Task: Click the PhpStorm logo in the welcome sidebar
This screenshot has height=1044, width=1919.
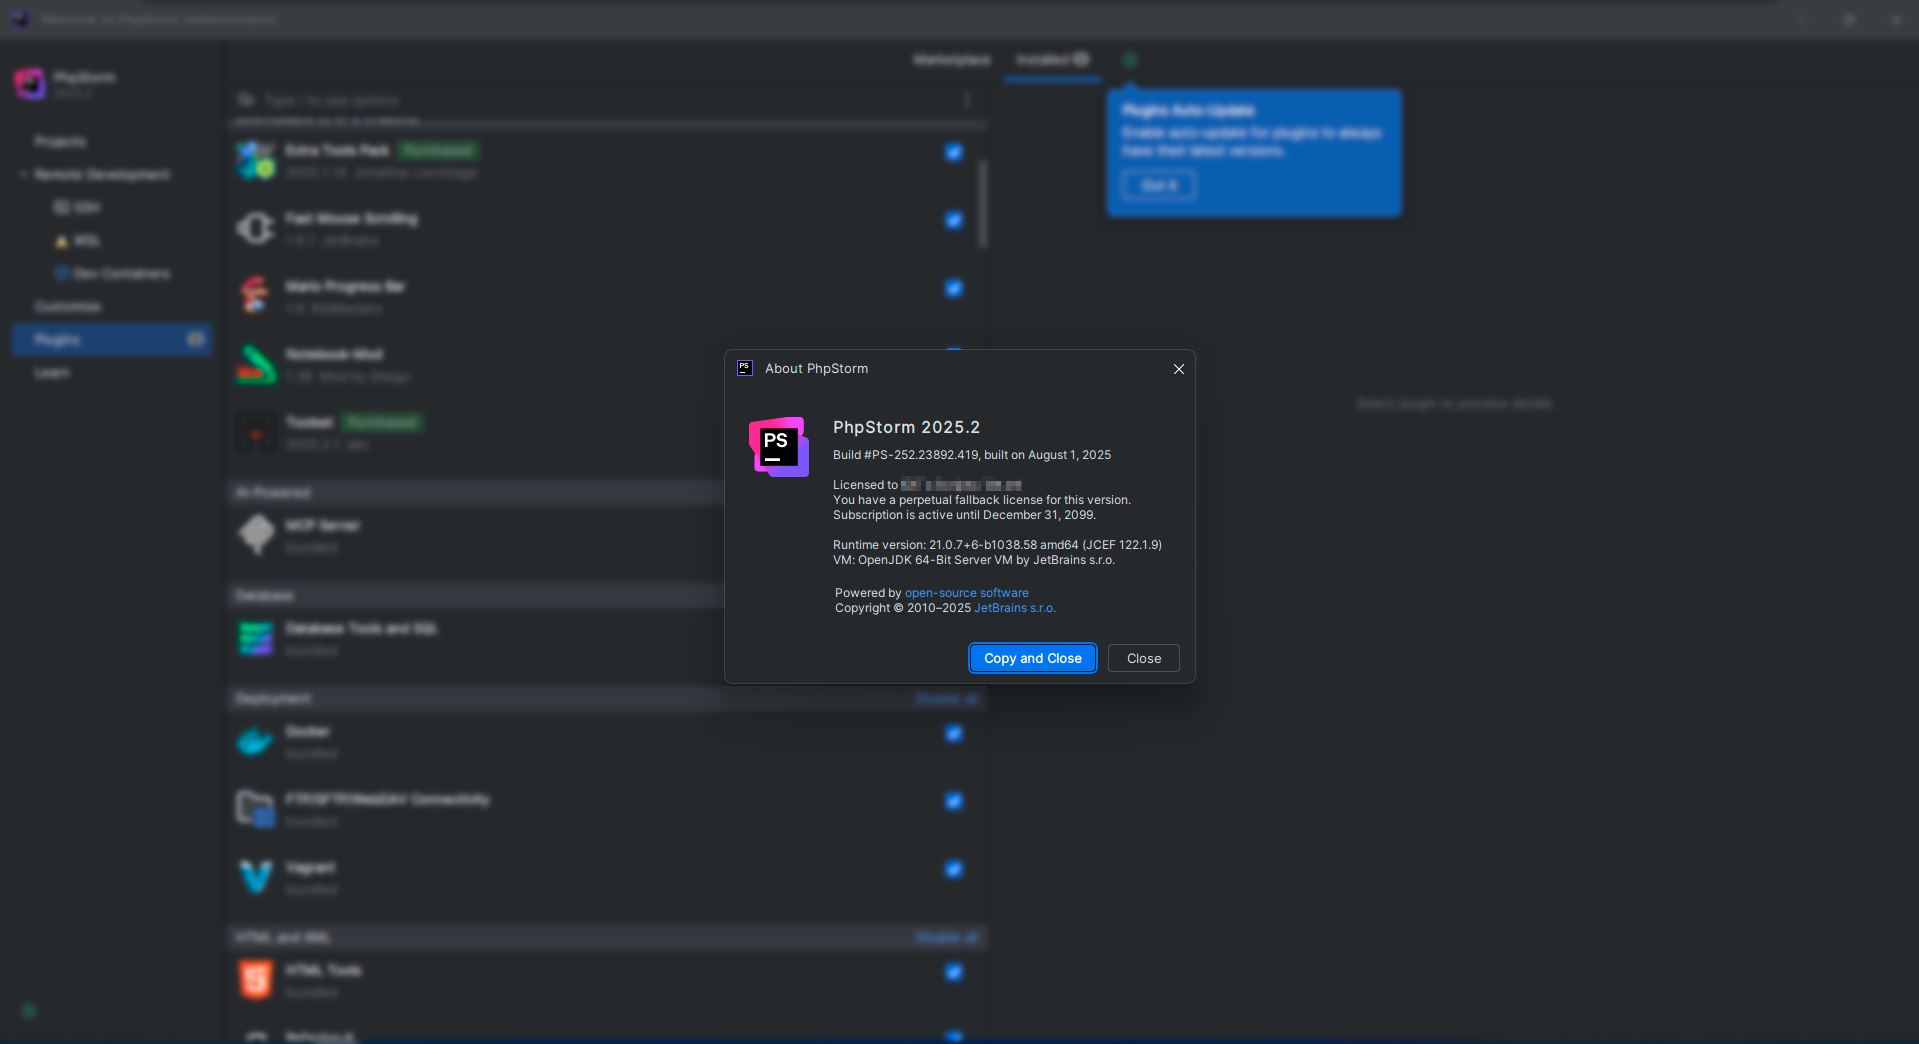Action: (x=30, y=84)
